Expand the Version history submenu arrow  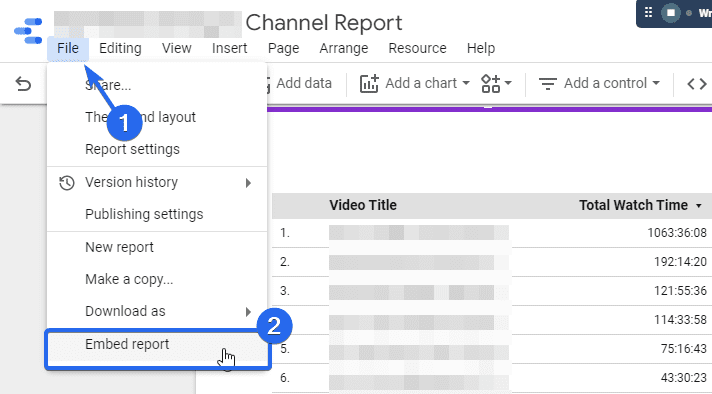tap(248, 182)
